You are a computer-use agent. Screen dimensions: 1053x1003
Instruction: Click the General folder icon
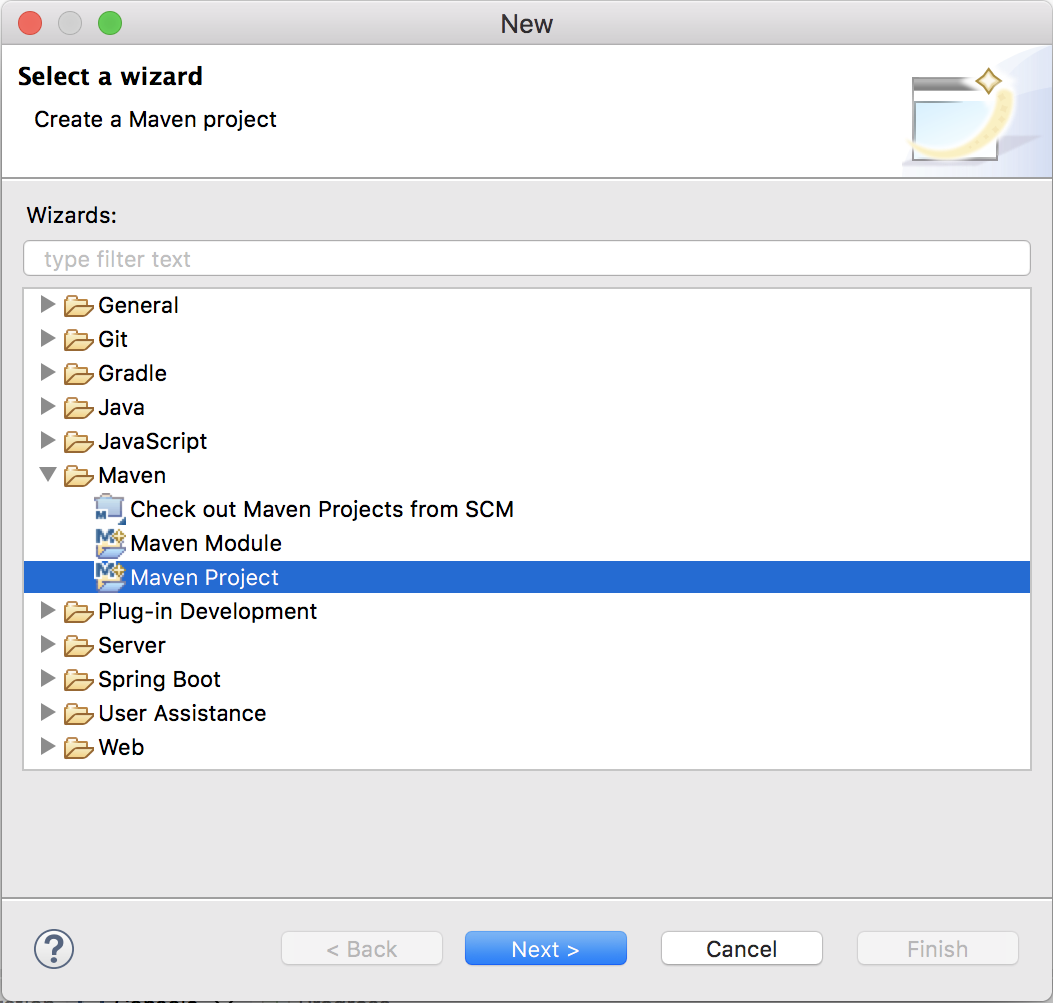79,306
